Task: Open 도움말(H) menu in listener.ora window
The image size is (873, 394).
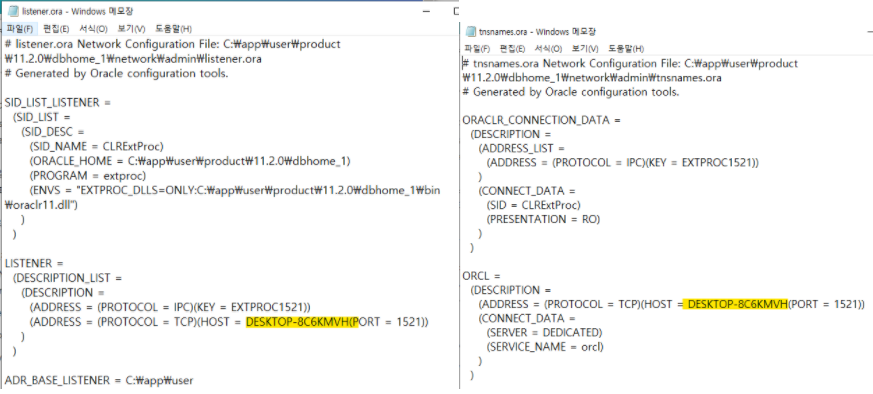Action: [173, 29]
